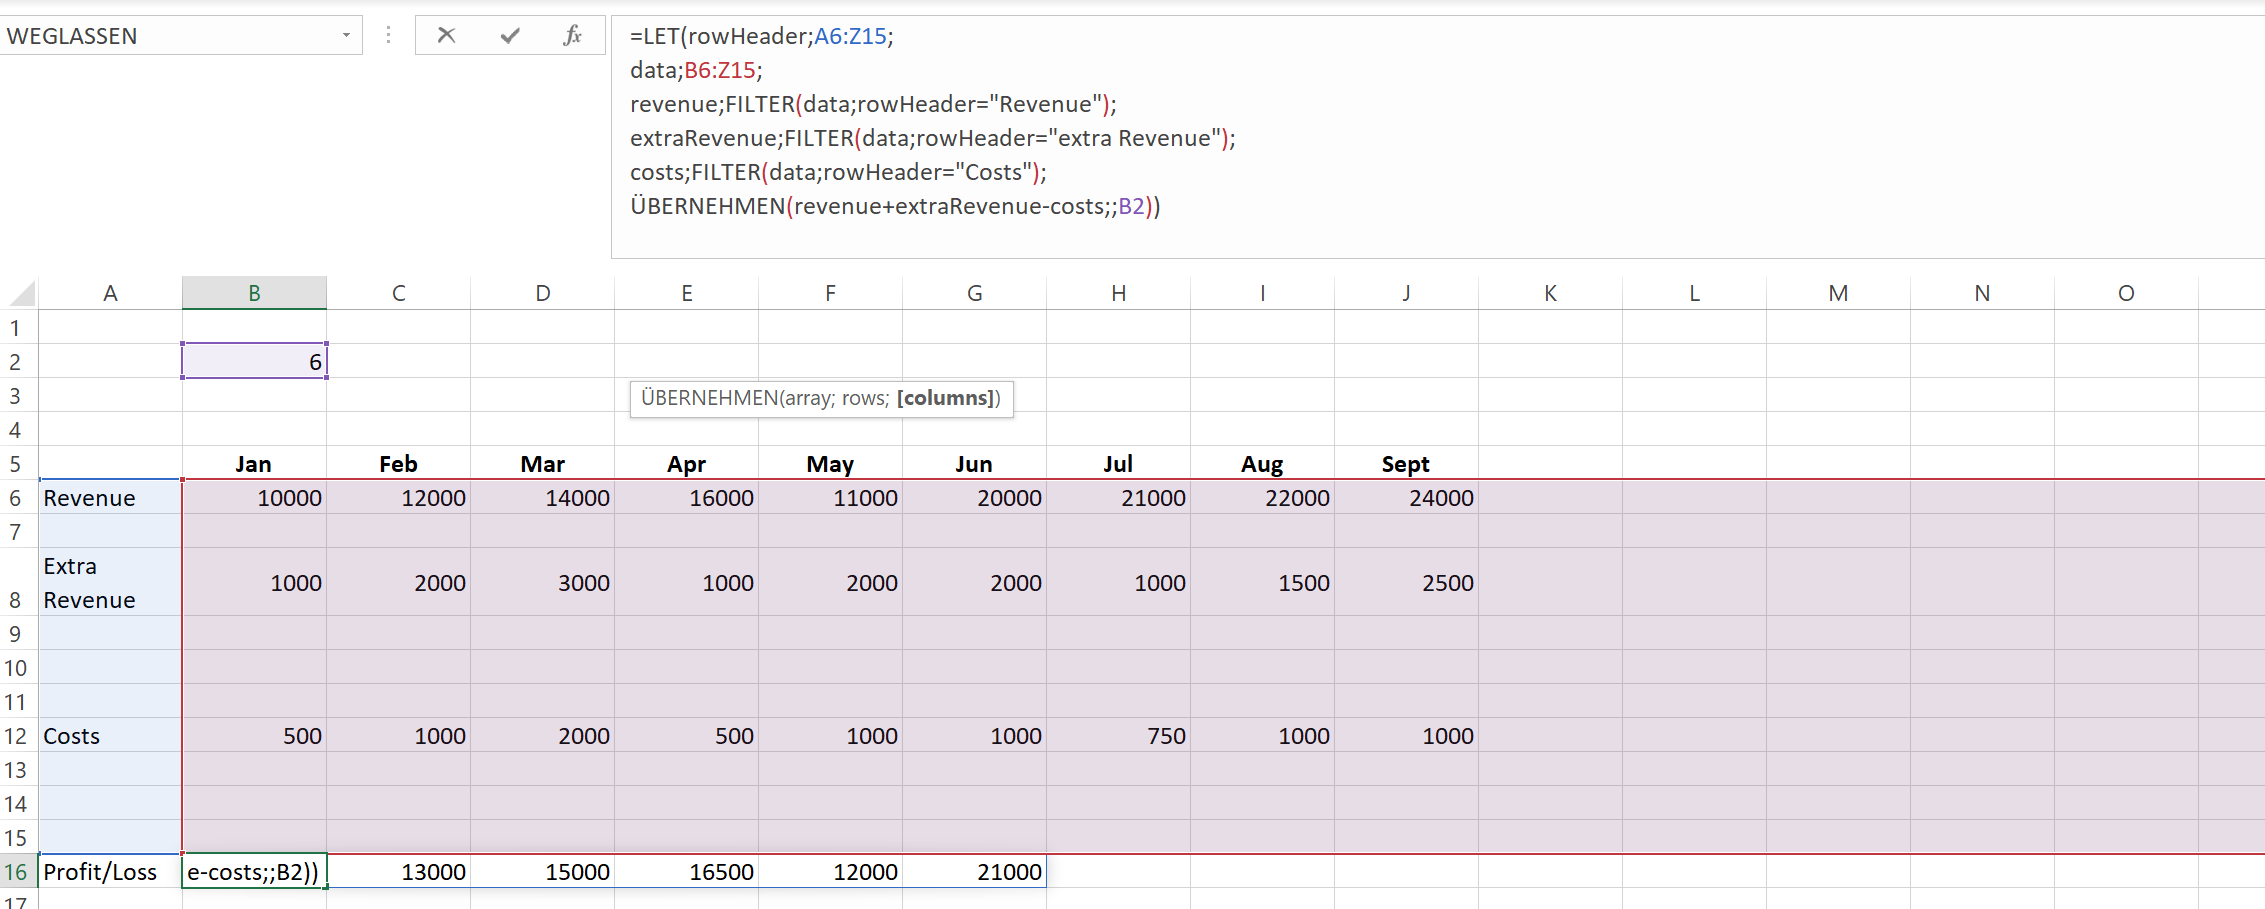Click Extra Revenue Aug value 1500

coord(1262,581)
